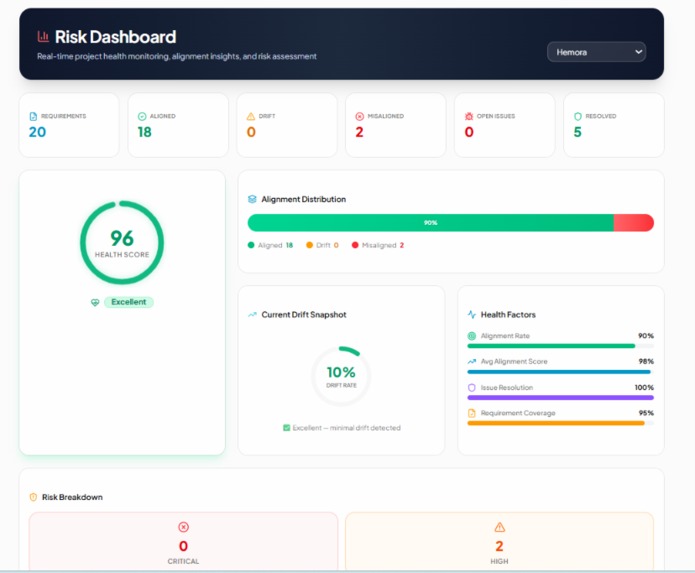Click the Issue Resolution shield icon

click(472, 387)
